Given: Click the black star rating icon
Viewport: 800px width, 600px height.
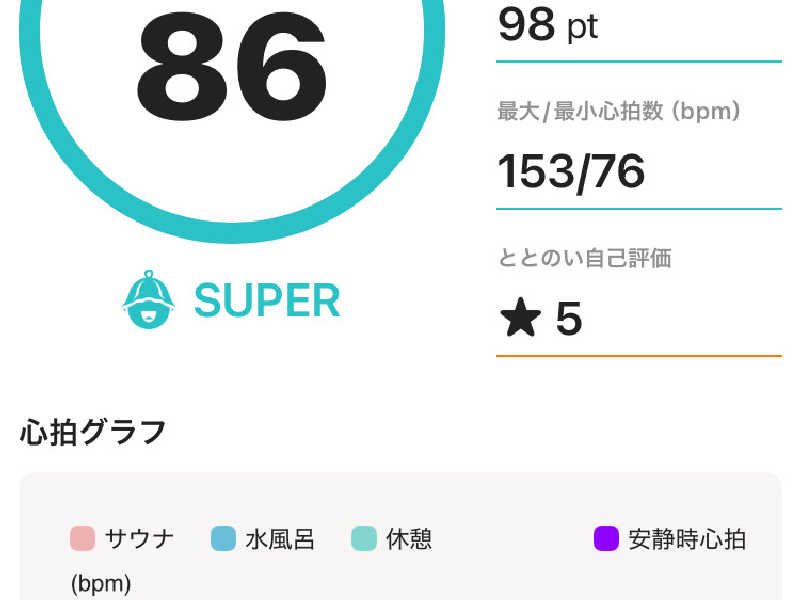Looking at the screenshot, I should click(520, 319).
